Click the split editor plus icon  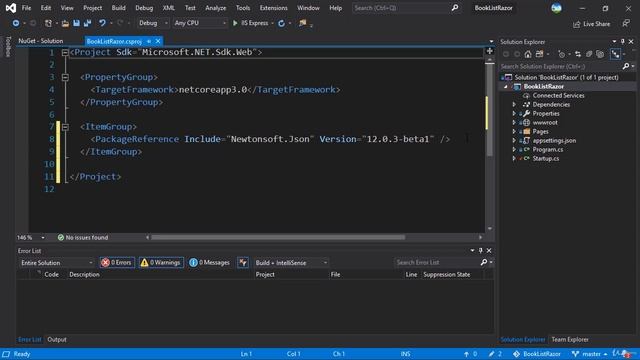pyautogui.click(x=489, y=51)
